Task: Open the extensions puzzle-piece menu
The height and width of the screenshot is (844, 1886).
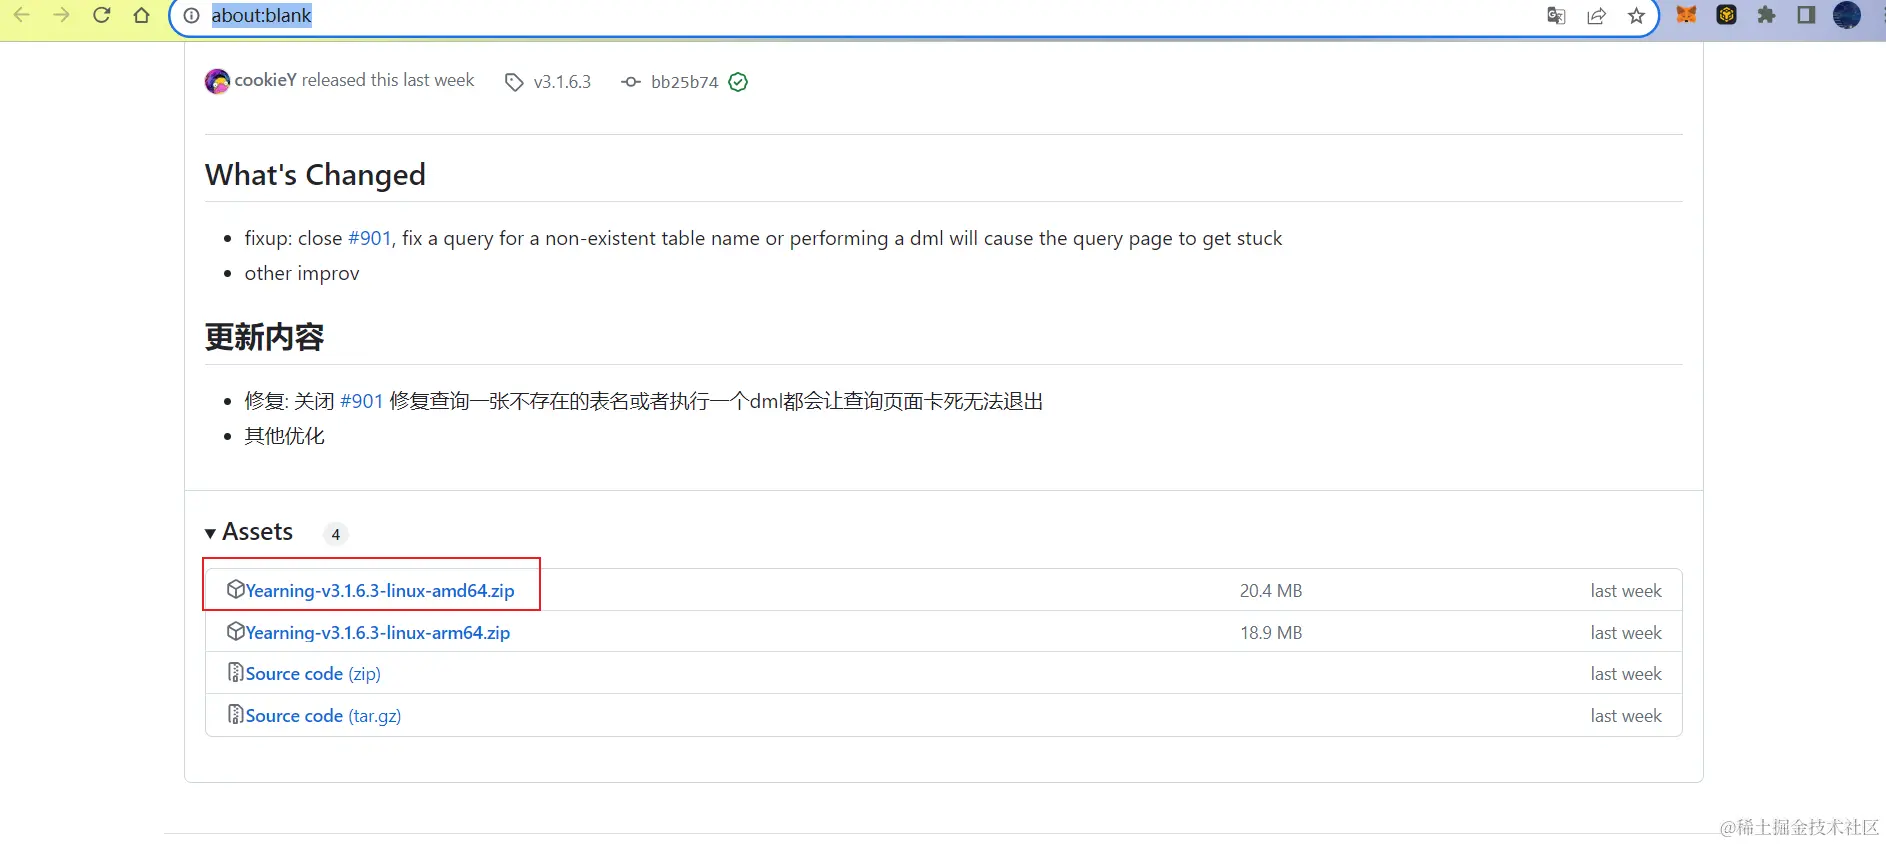Action: (x=1766, y=15)
